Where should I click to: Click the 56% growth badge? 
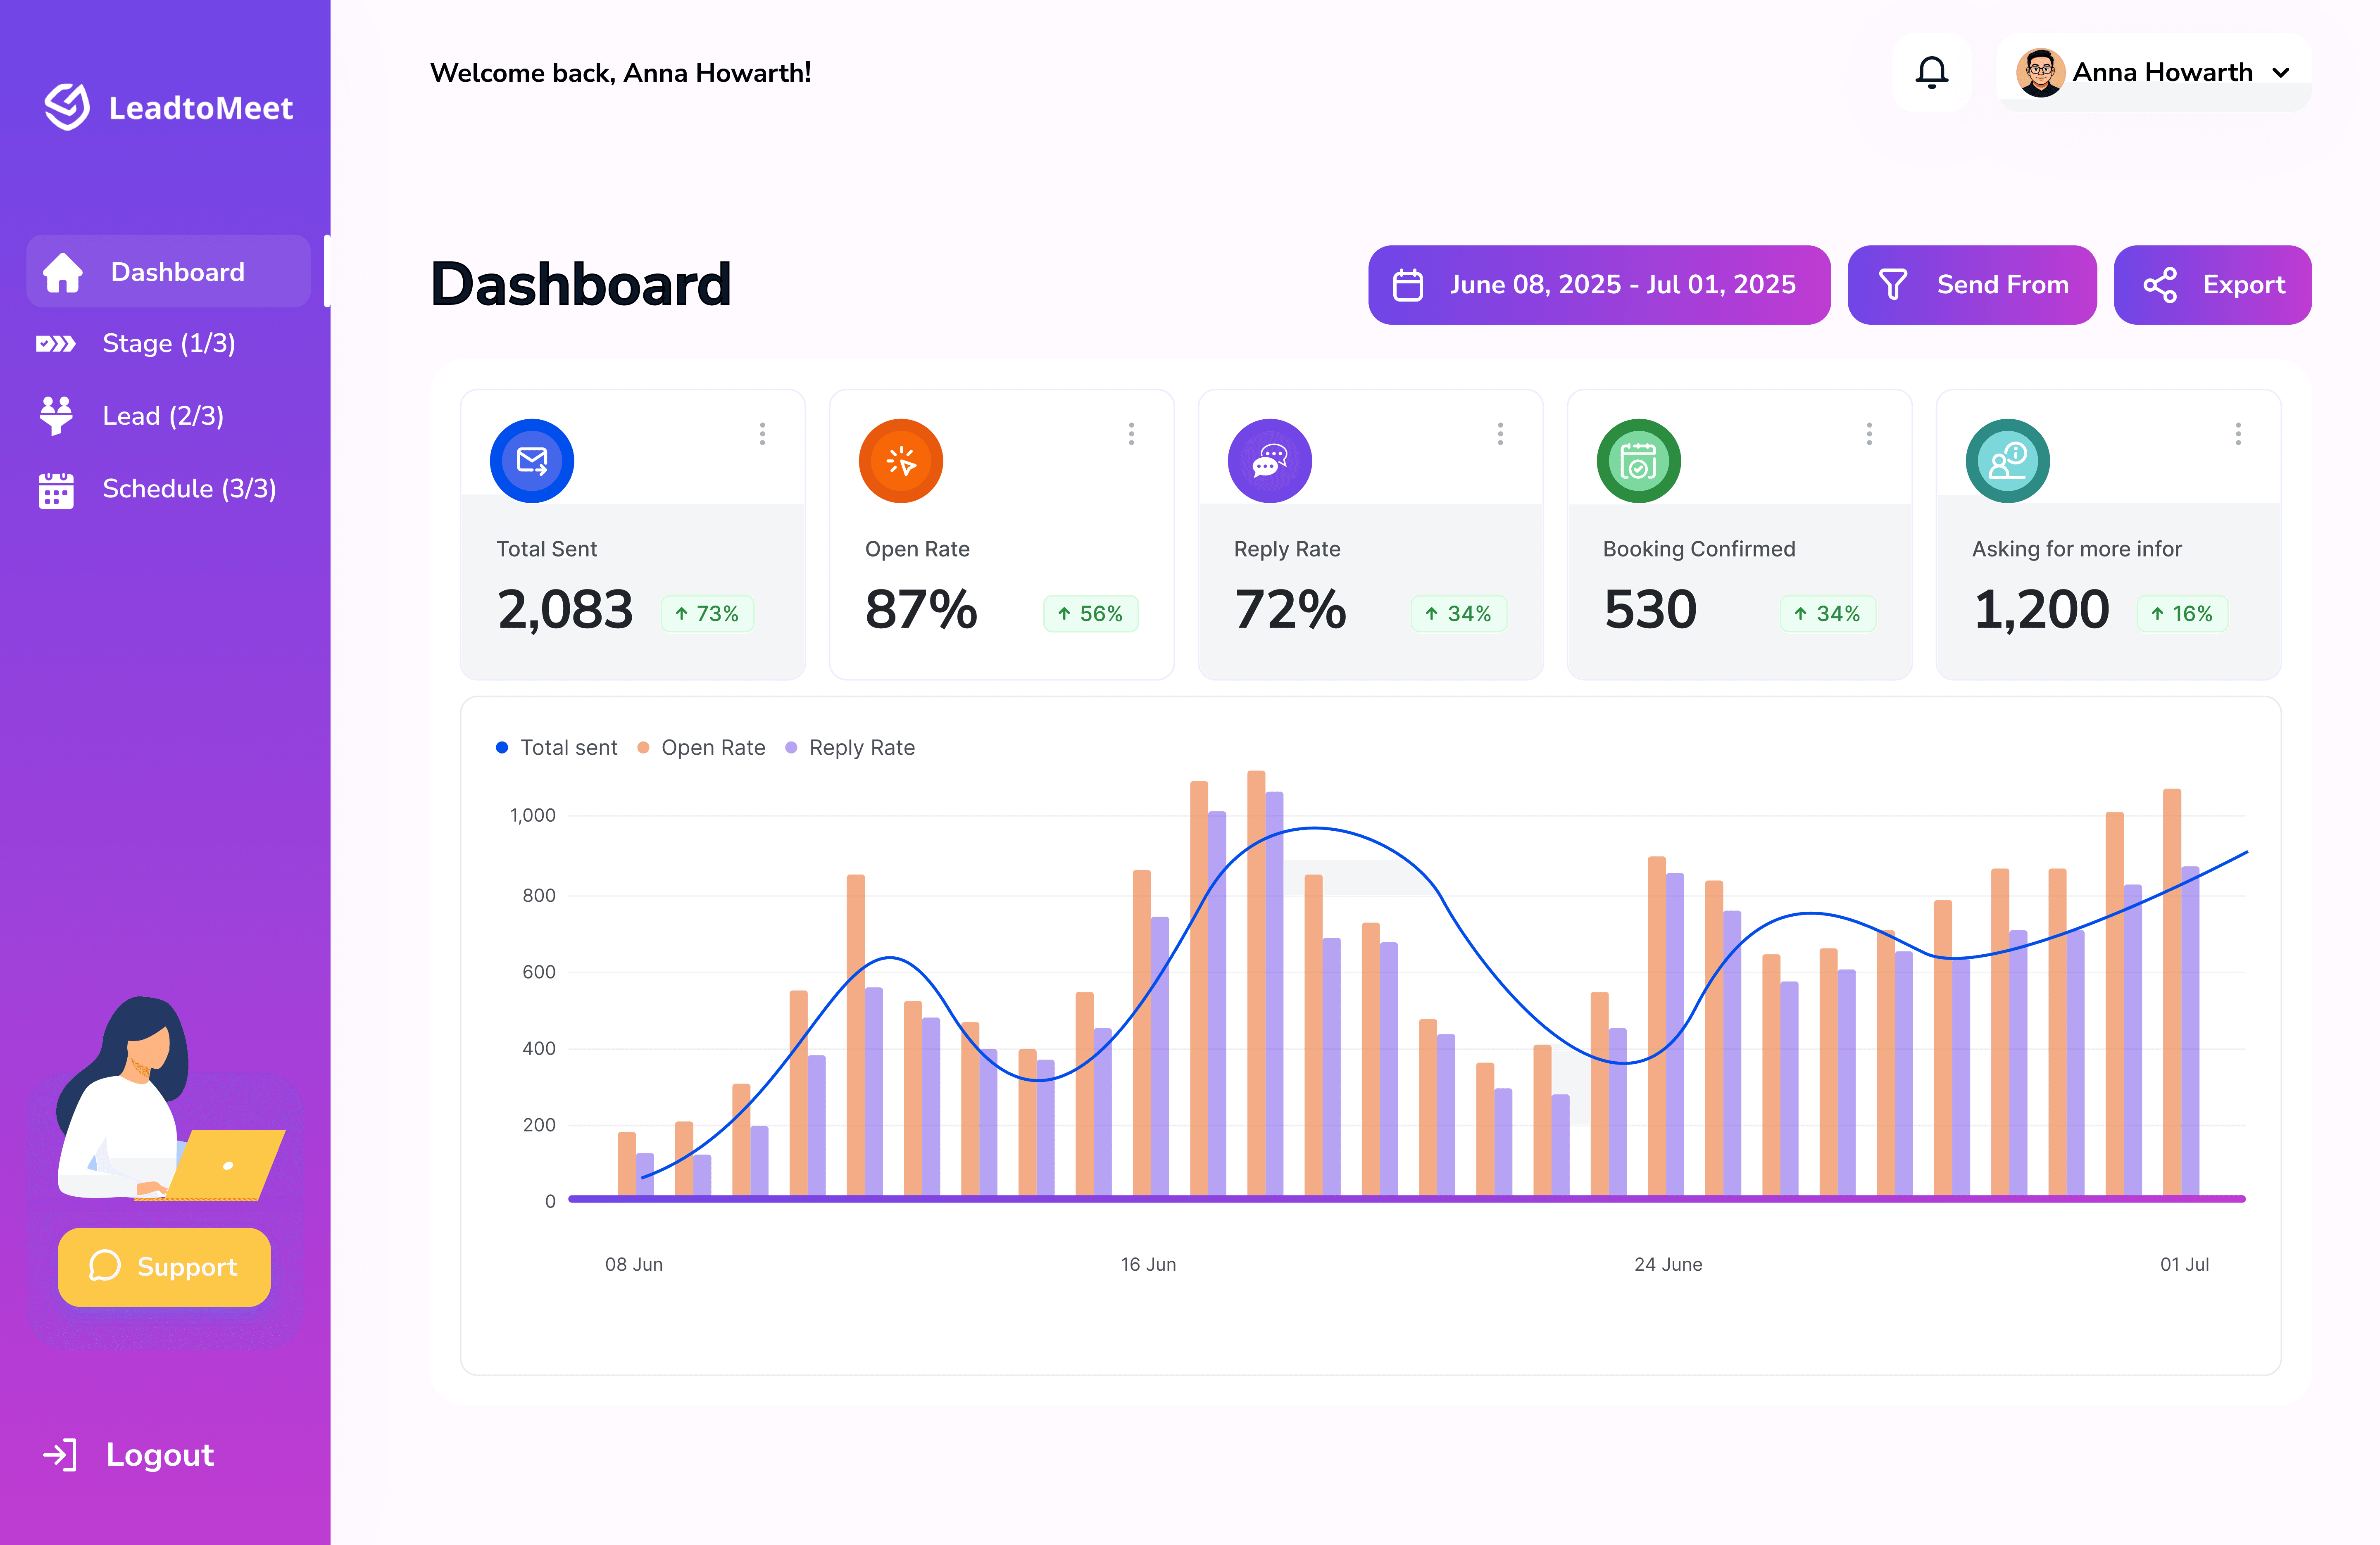[x=1091, y=614]
